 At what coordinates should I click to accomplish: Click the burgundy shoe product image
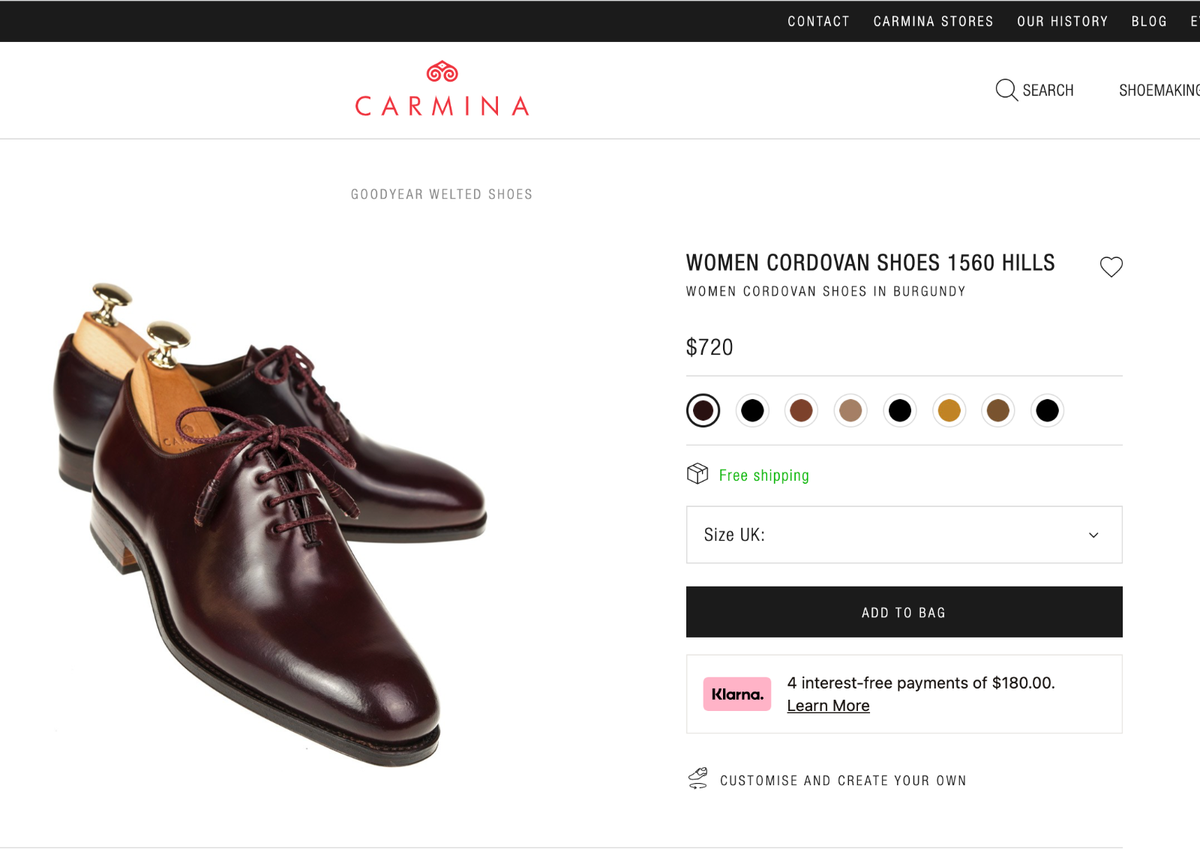[270, 520]
